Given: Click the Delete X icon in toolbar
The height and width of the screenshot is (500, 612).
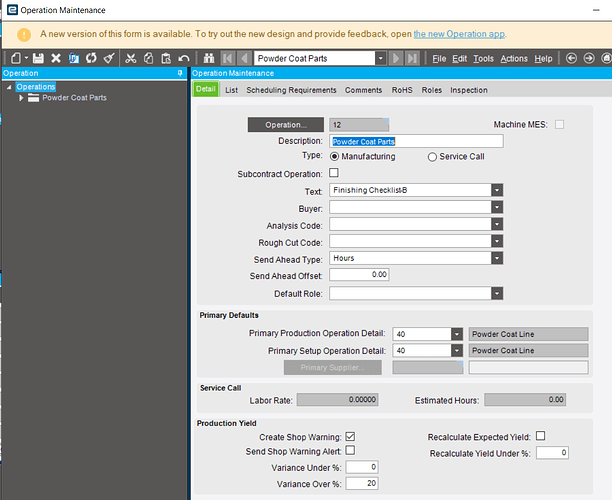Looking at the screenshot, I should 55,59.
